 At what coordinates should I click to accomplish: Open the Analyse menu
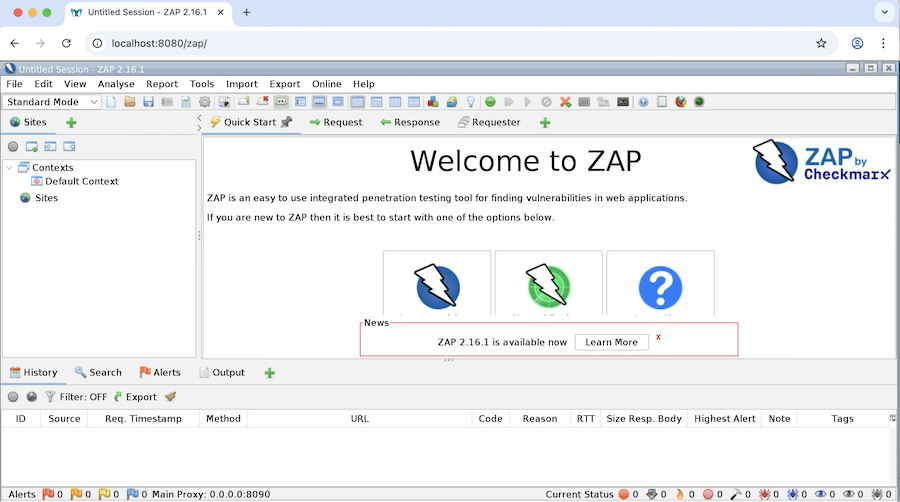pyautogui.click(x=116, y=84)
